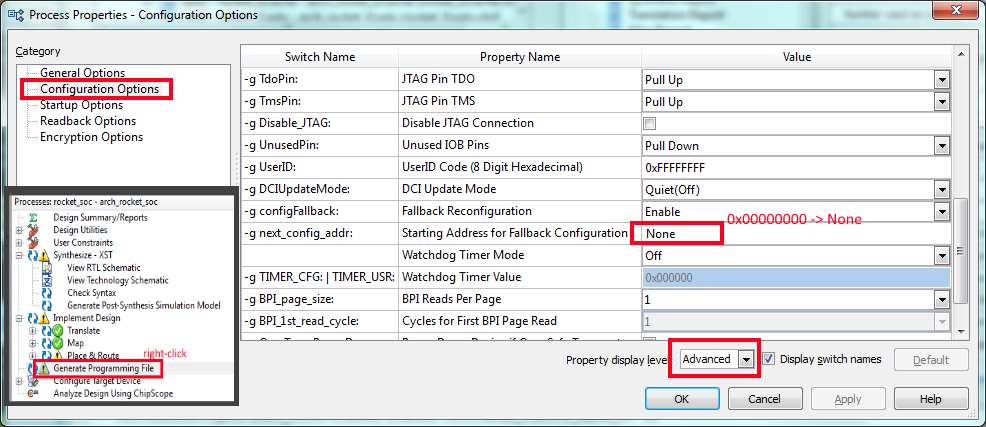This screenshot has width=986, height=427.
Task: Select Startup Options category
Action: pyautogui.click(x=81, y=105)
